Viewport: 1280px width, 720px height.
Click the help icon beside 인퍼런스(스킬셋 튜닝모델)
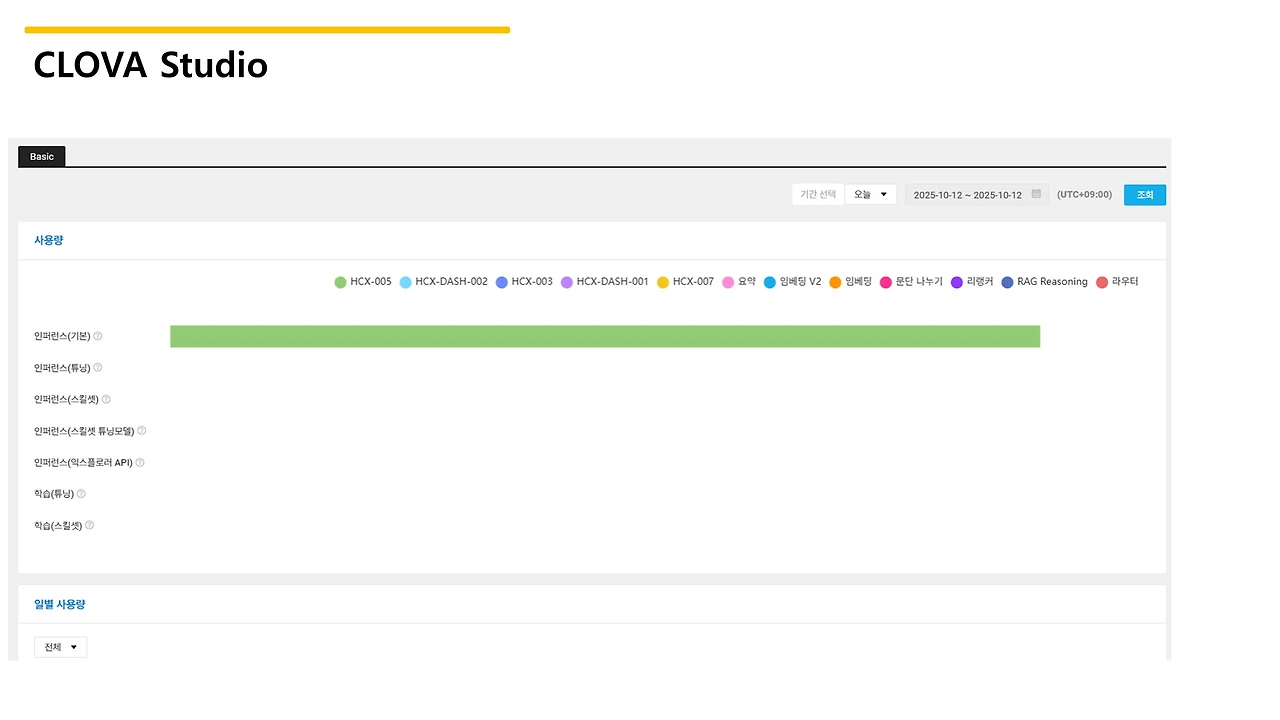pos(141,431)
